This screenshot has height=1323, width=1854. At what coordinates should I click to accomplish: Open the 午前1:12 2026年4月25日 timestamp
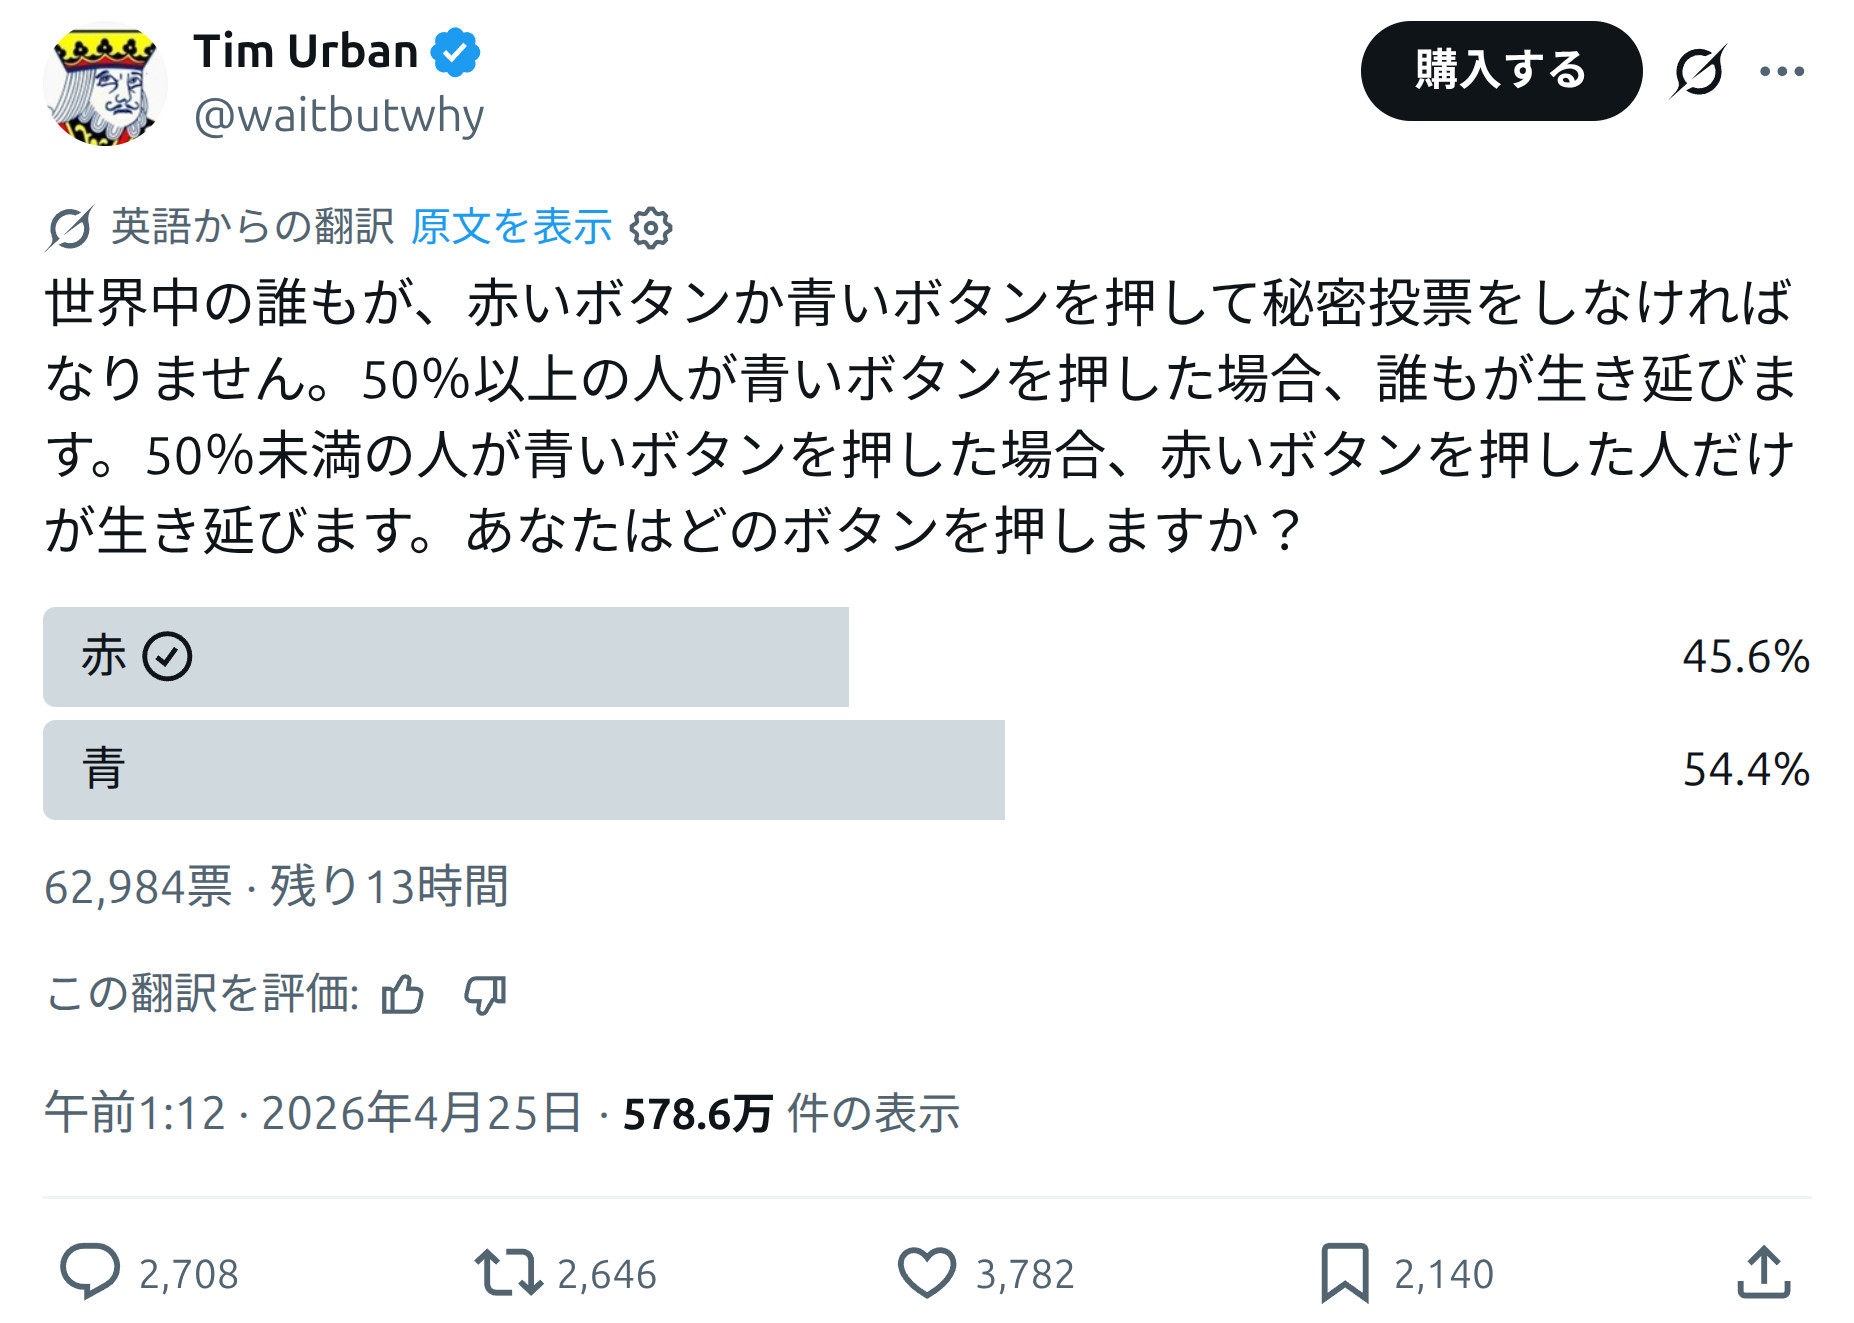(x=312, y=1113)
